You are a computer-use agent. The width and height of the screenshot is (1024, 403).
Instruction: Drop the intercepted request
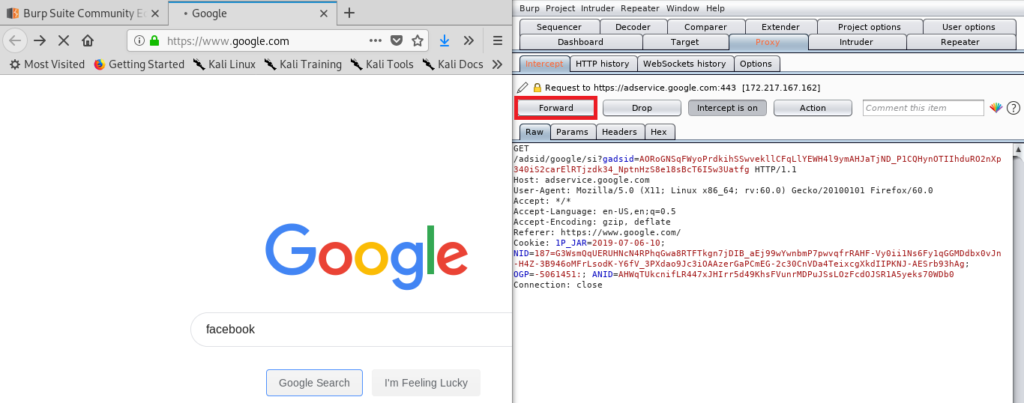click(x=642, y=108)
